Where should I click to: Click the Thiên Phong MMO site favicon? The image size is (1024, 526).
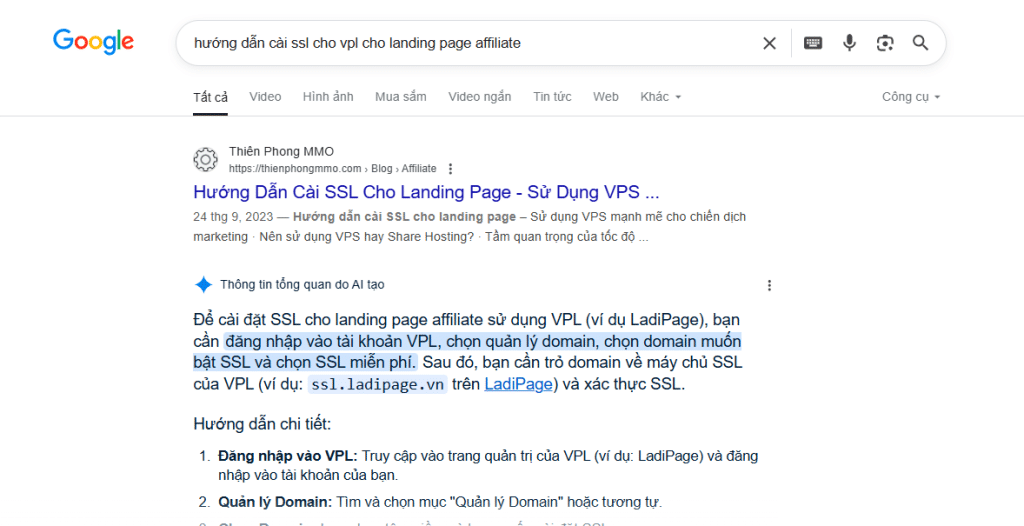(x=205, y=160)
